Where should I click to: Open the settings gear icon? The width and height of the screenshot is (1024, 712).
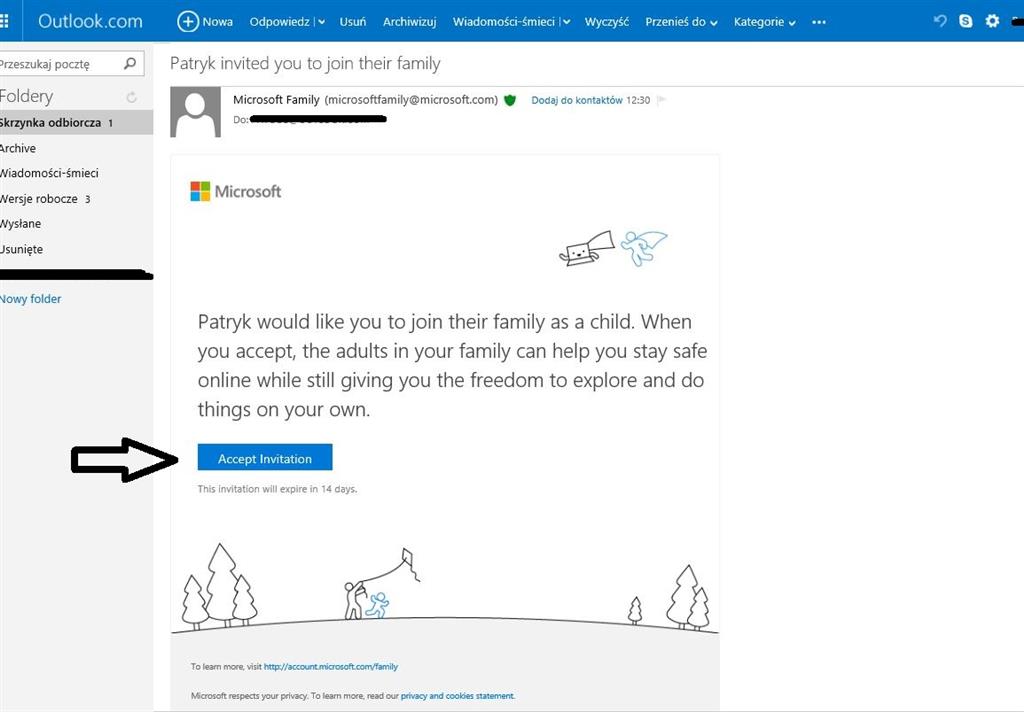[x=992, y=21]
